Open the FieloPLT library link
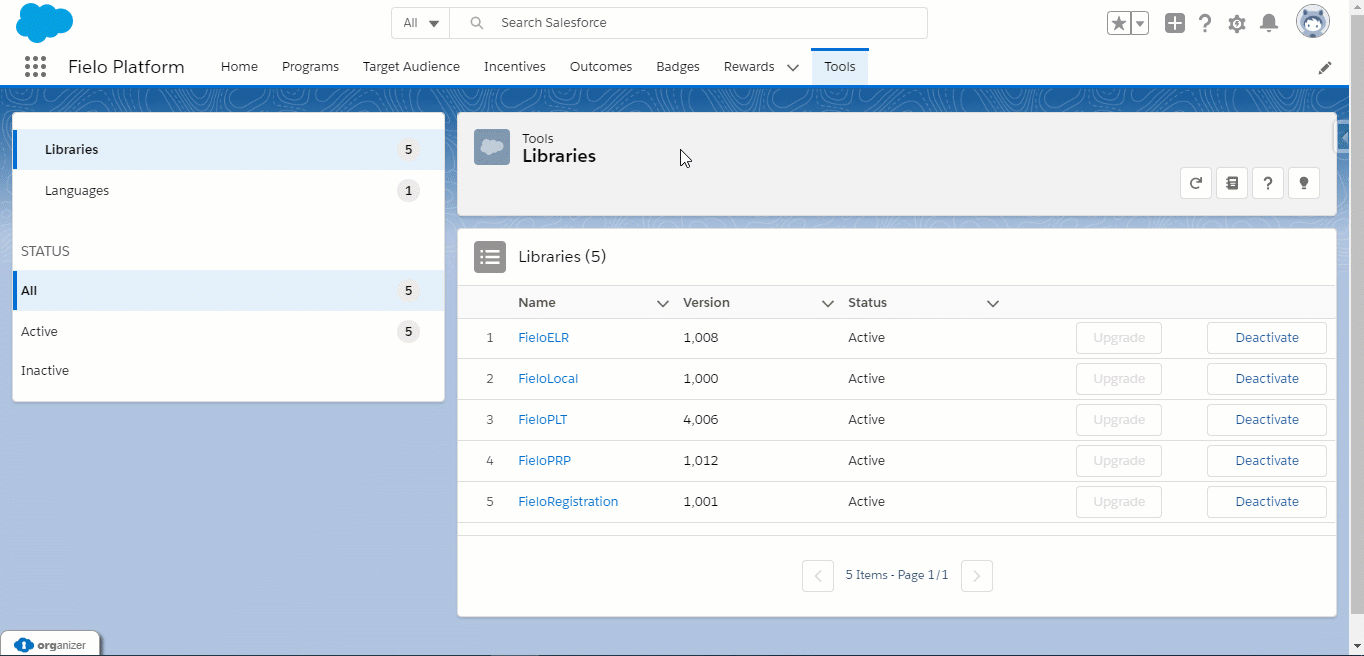1364x656 pixels. pyautogui.click(x=542, y=420)
